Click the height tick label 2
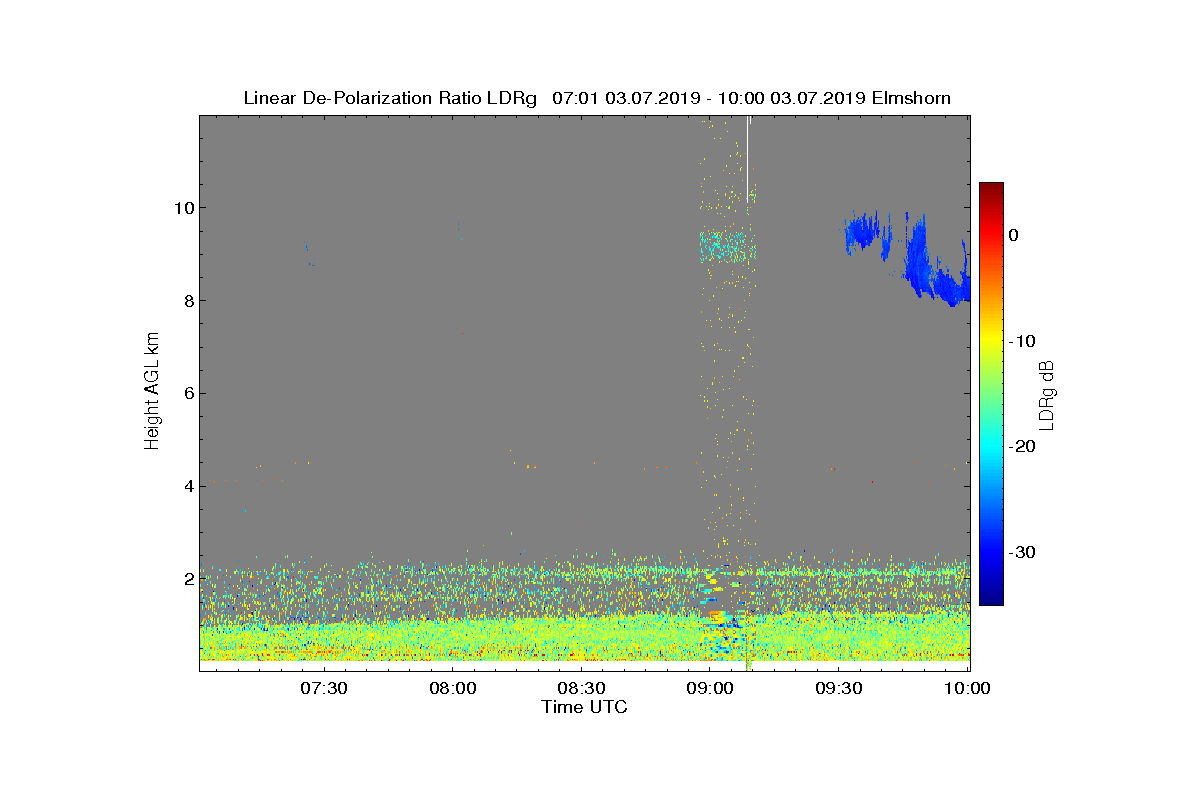The width and height of the screenshot is (1200, 800). click(187, 579)
